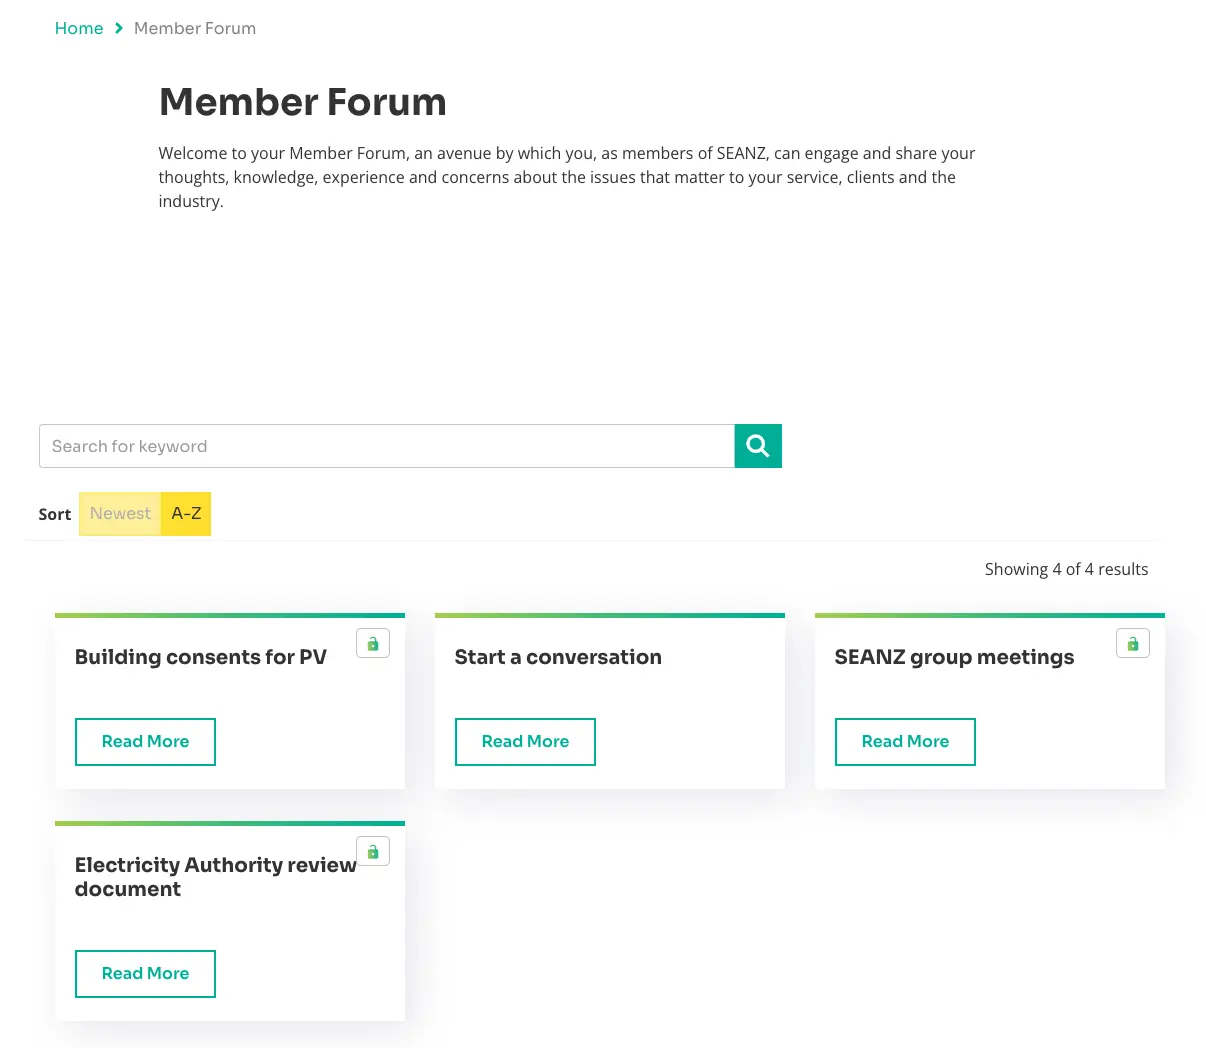This screenshot has height=1048, width=1206.
Task: Sort forum topics A-Z
Action: coord(186,514)
